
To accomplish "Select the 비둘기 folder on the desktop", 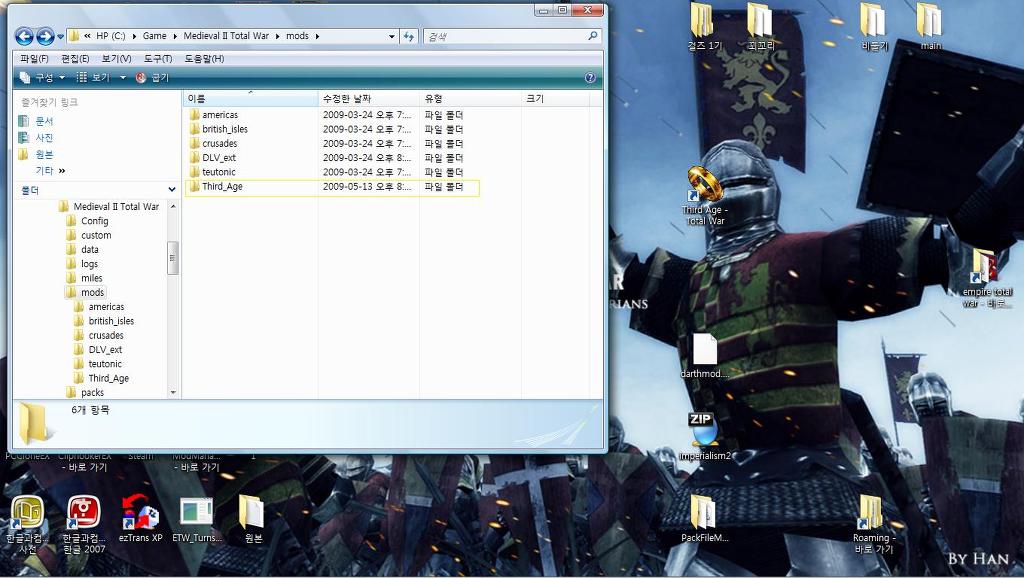I will pyautogui.click(x=873, y=27).
